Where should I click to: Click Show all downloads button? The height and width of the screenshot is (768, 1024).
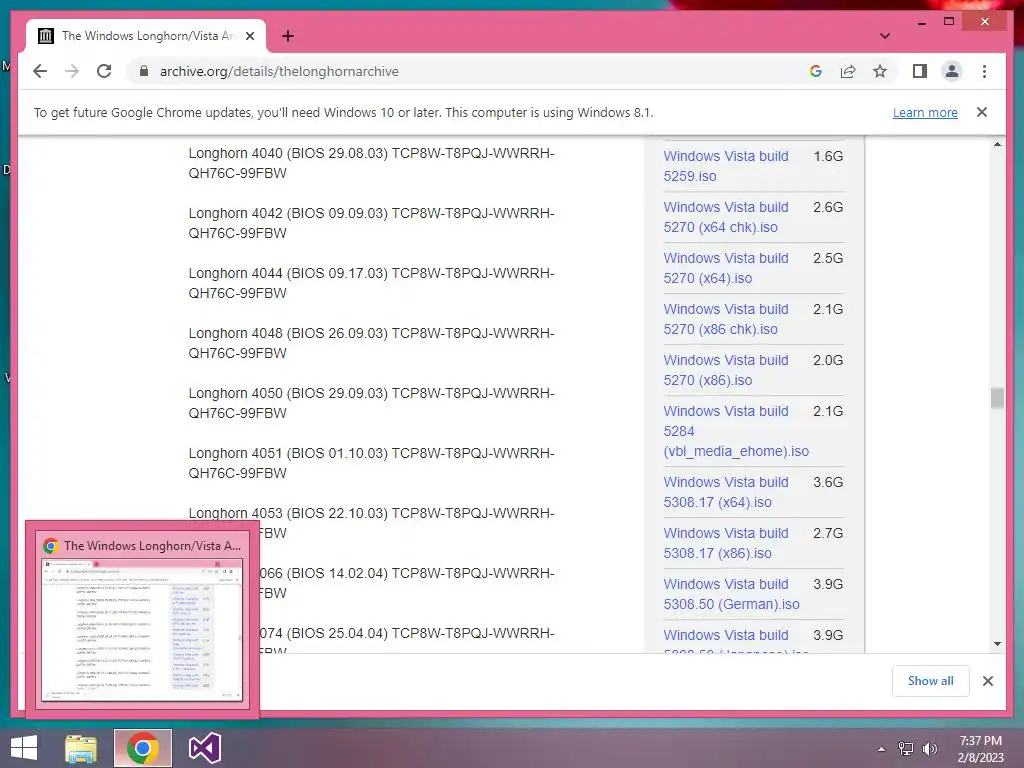[930, 680]
